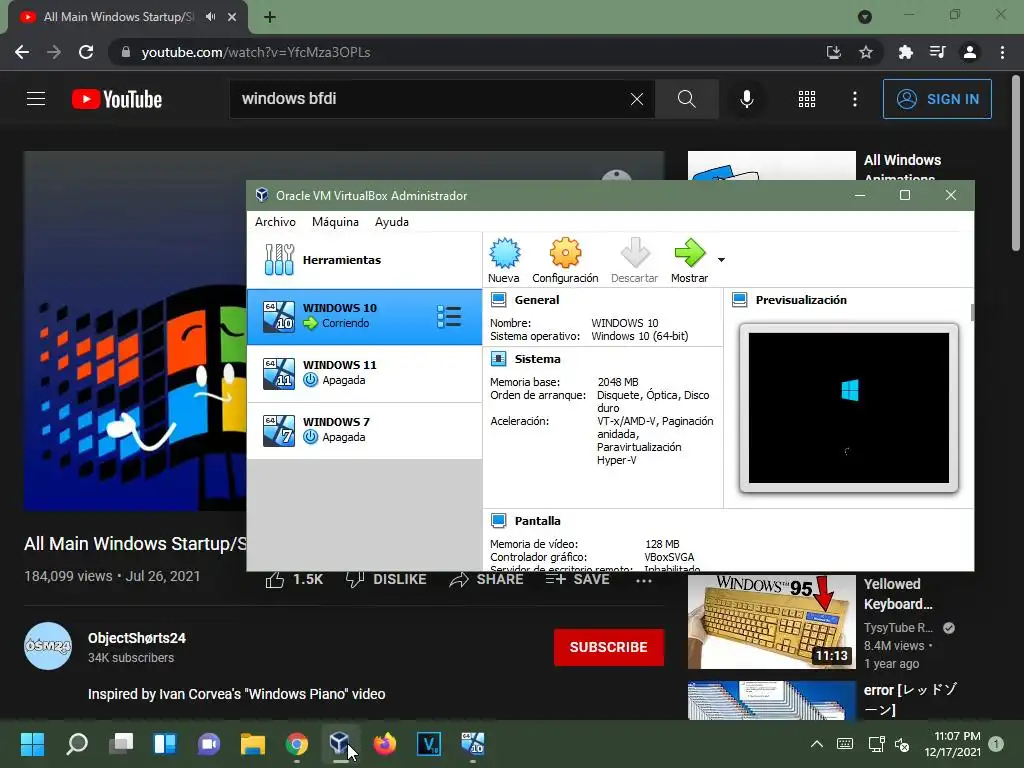Open the Archivo menu
The image size is (1024, 768).
pos(275,222)
